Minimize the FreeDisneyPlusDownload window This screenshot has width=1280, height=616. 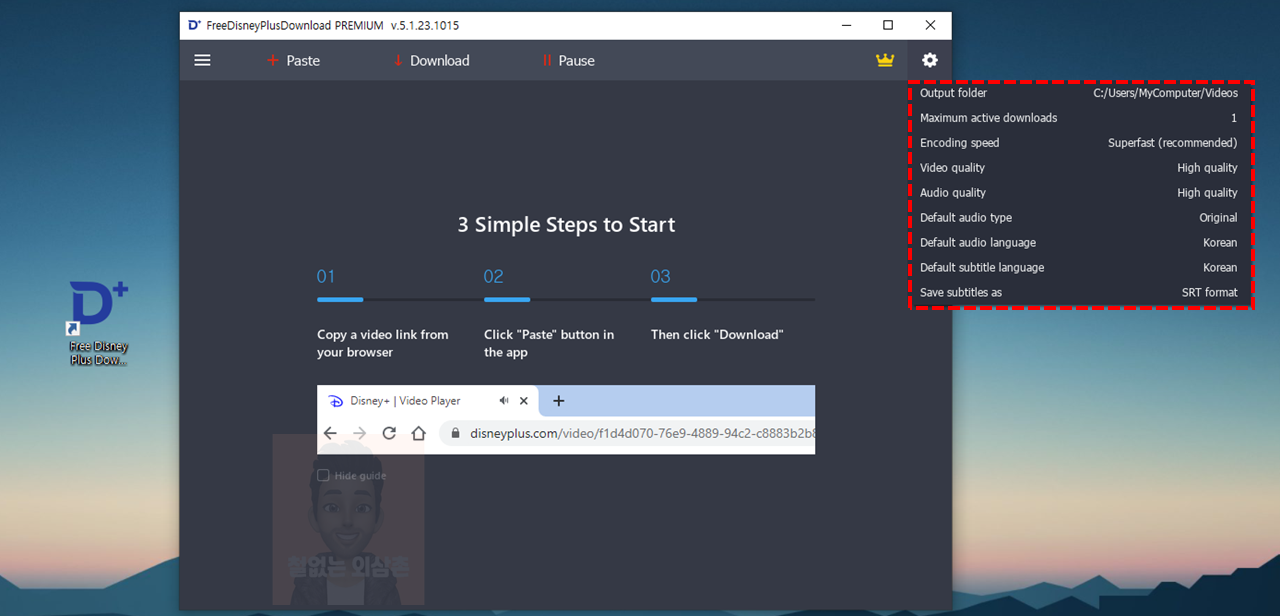[846, 25]
